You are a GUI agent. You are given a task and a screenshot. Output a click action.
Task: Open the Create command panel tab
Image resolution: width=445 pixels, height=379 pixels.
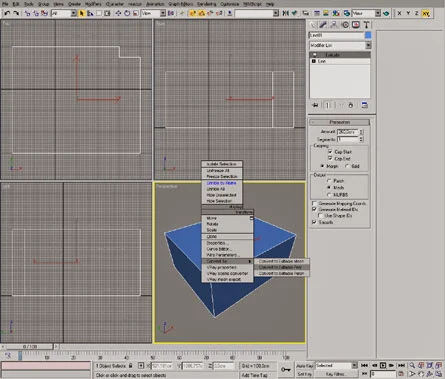click(x=313, y=25)
